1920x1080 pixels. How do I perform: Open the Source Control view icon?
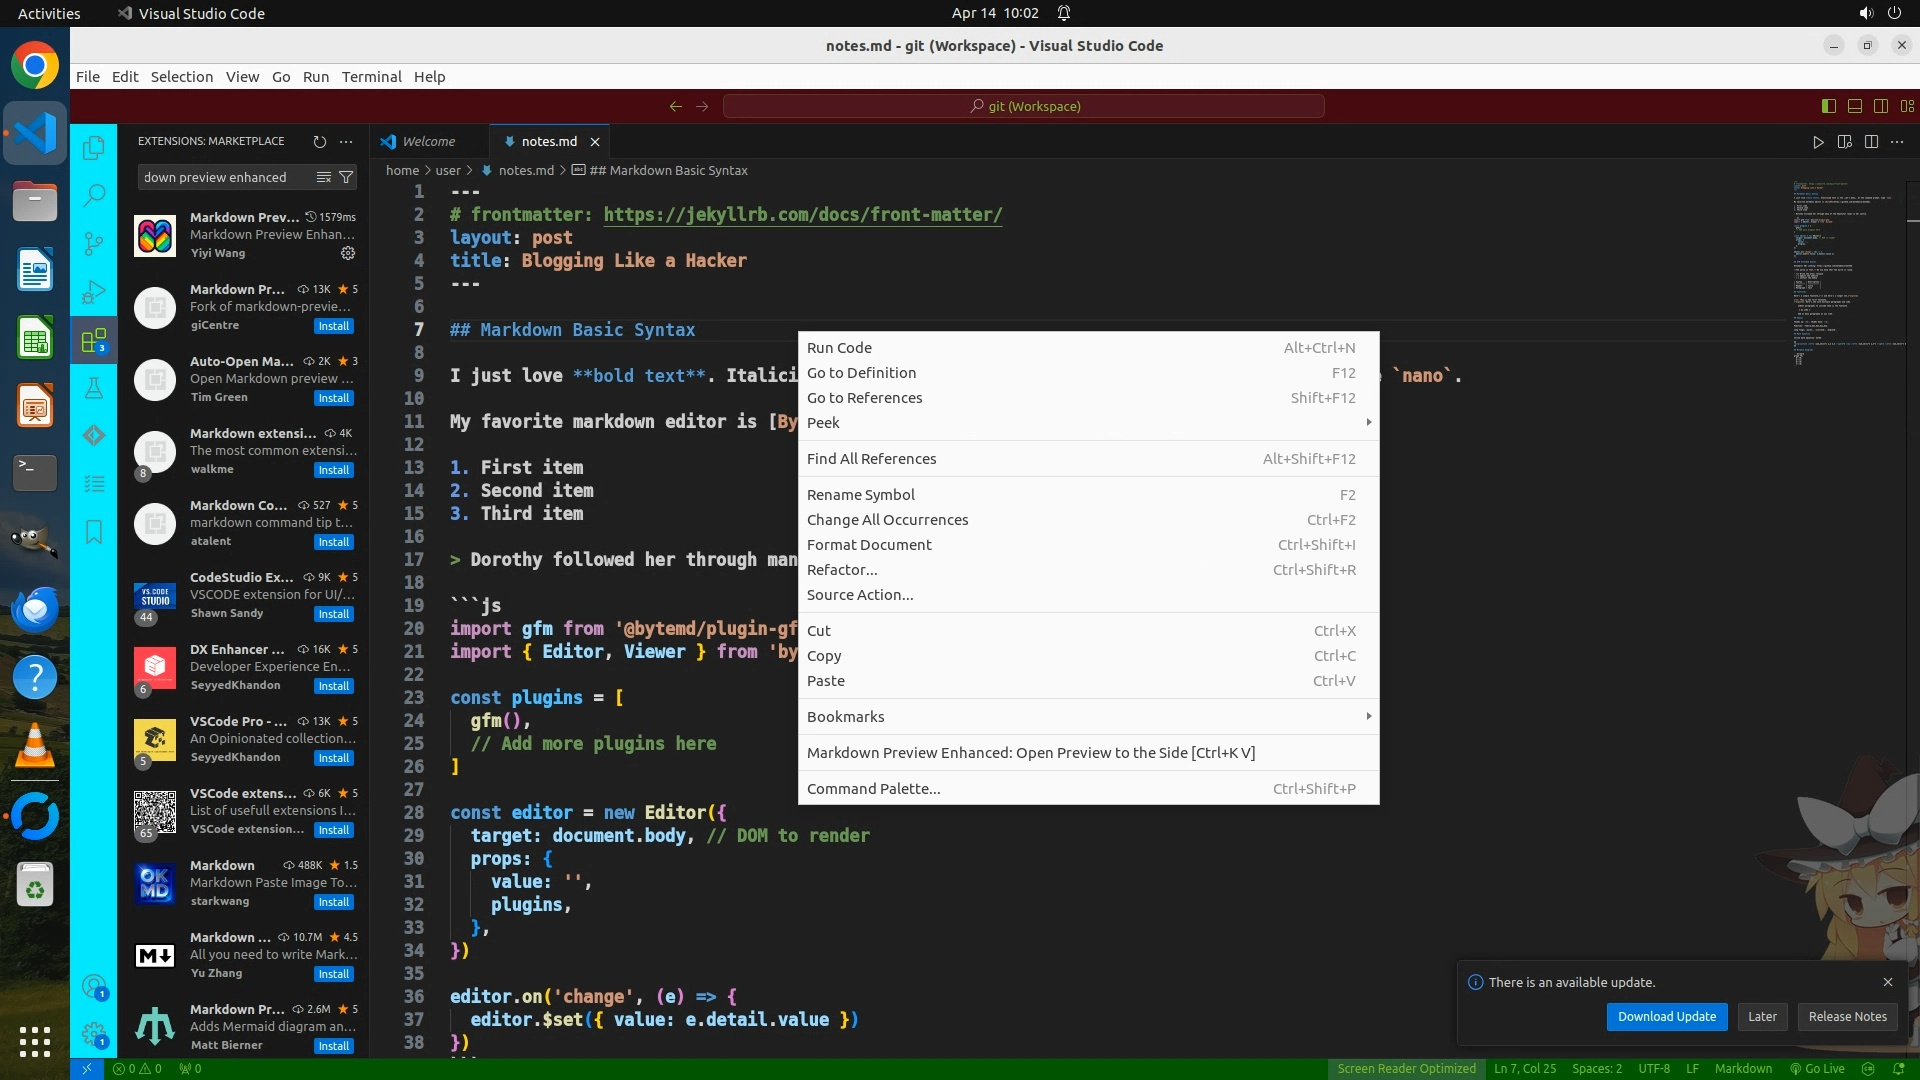point(94,243)
